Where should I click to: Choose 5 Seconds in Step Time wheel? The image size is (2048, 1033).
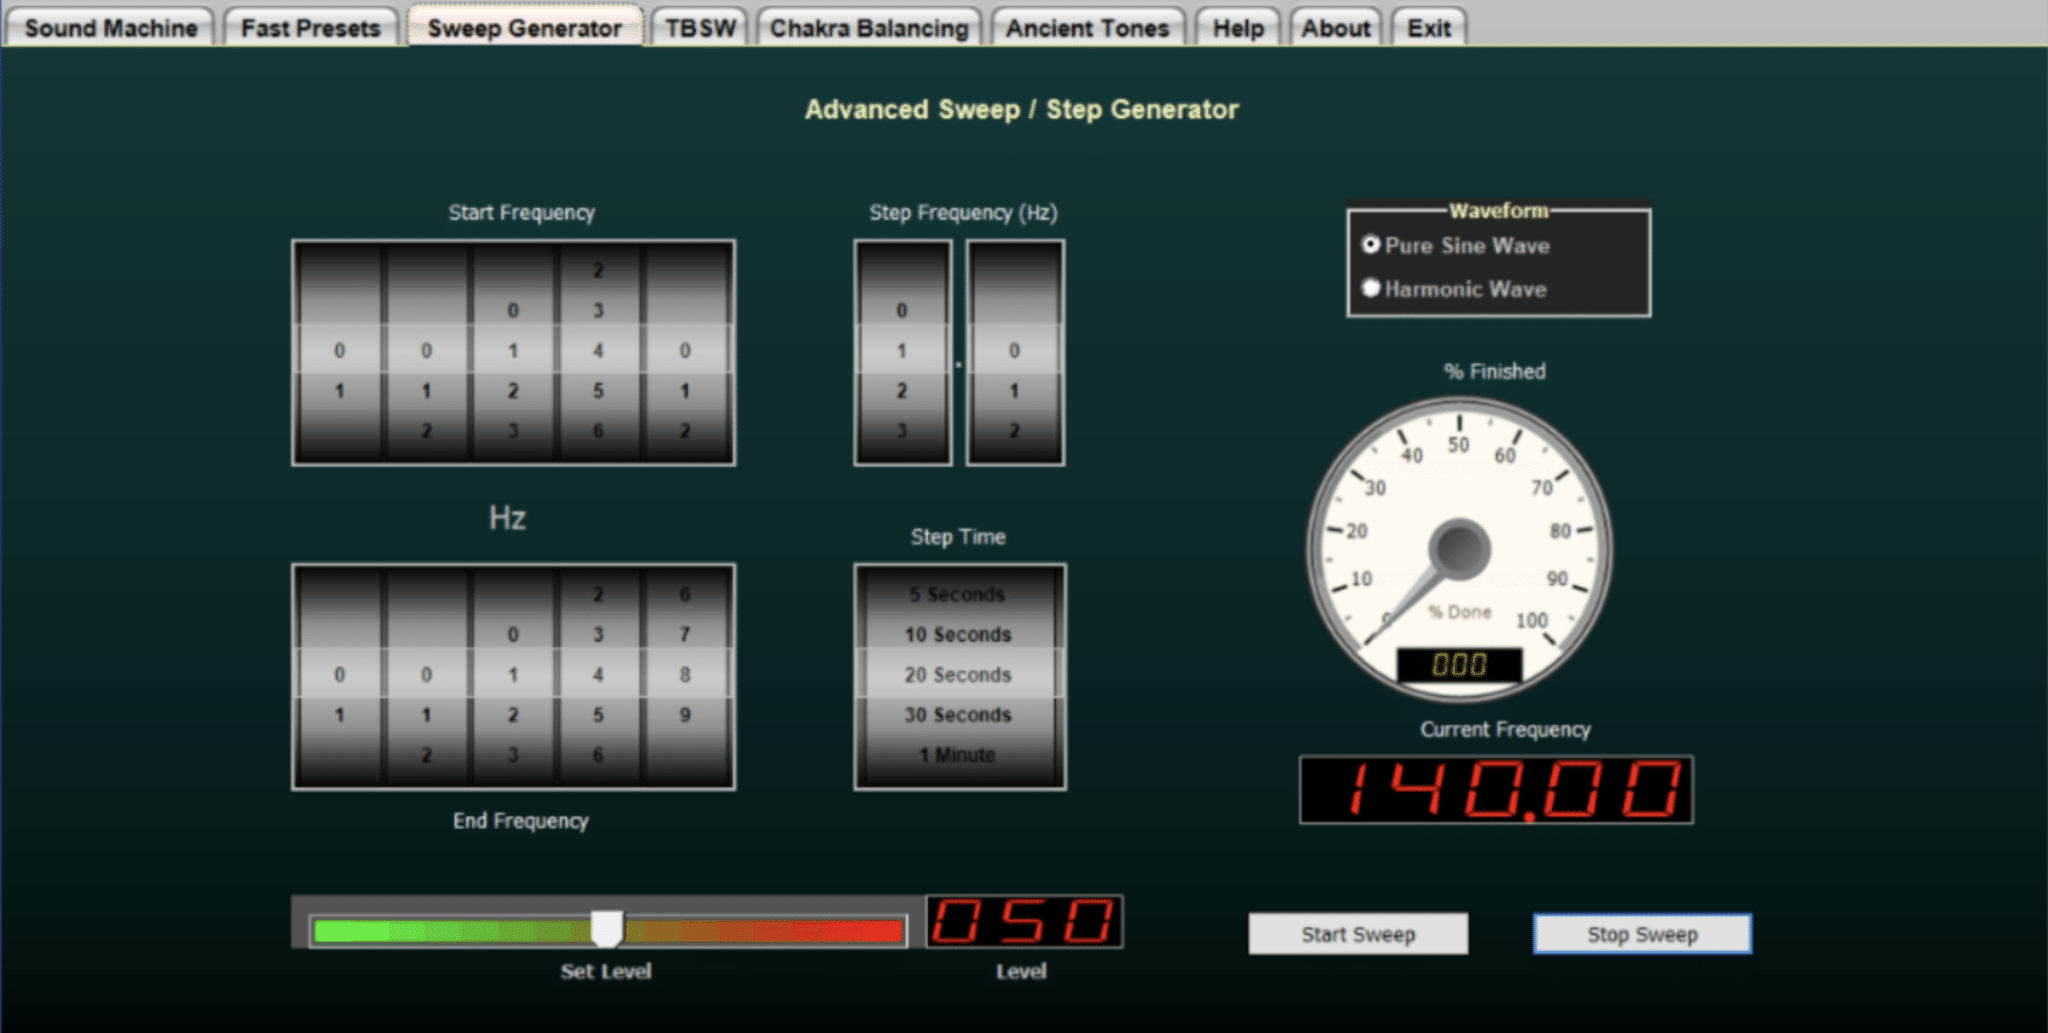point(958,594)
